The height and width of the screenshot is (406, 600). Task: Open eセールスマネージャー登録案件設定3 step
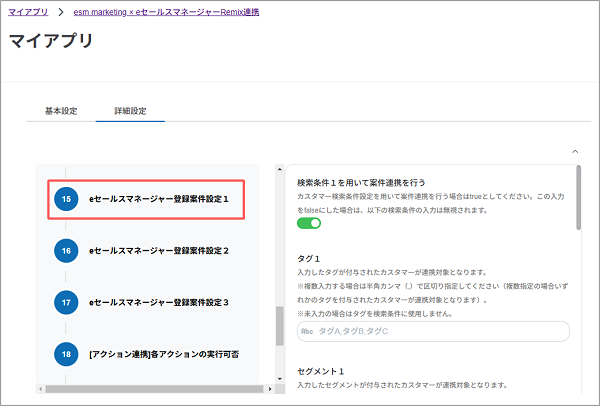click(159, 301)
